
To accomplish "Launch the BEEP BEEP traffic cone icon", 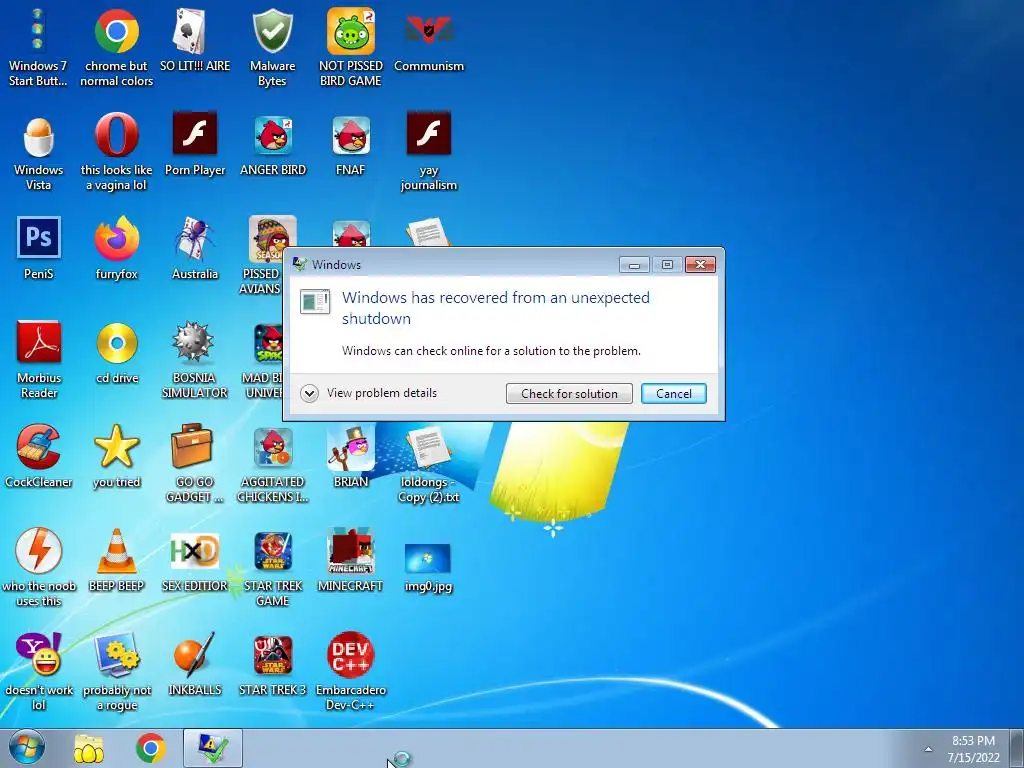I will pyautogui.click(x=116, y=560).
